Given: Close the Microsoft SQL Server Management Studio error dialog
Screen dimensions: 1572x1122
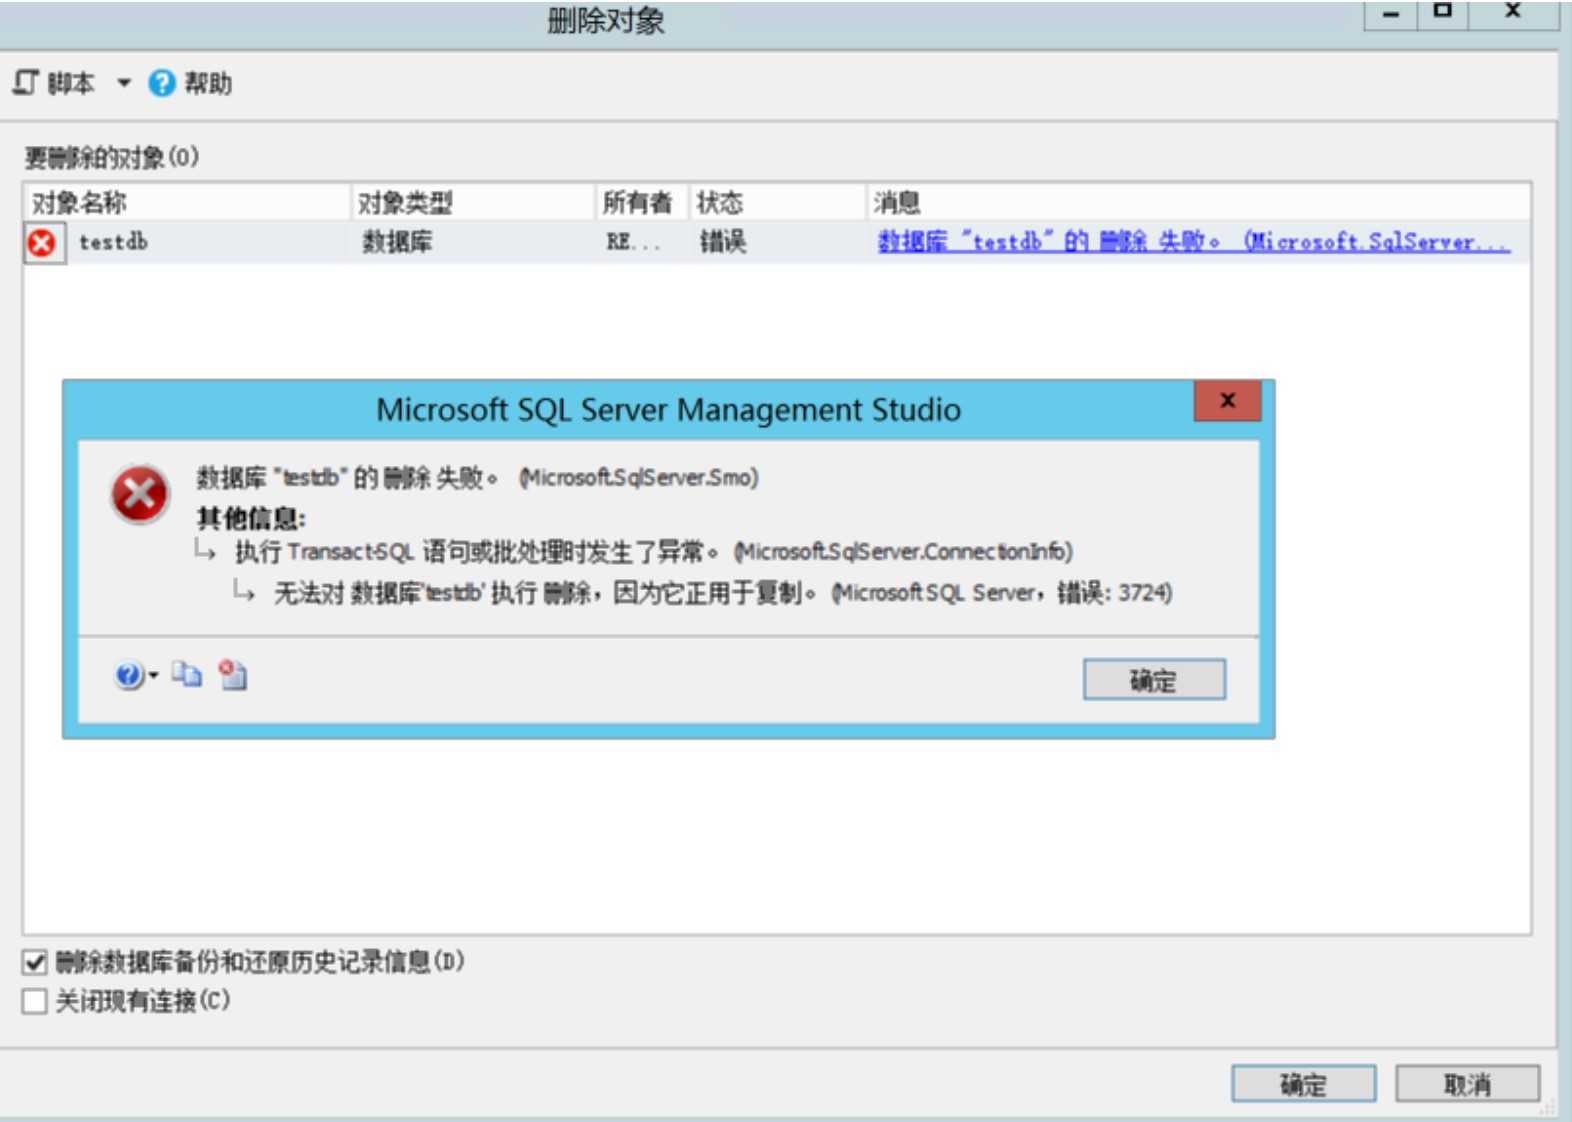Looking at the screenshot, I should tap(1228, 401).
